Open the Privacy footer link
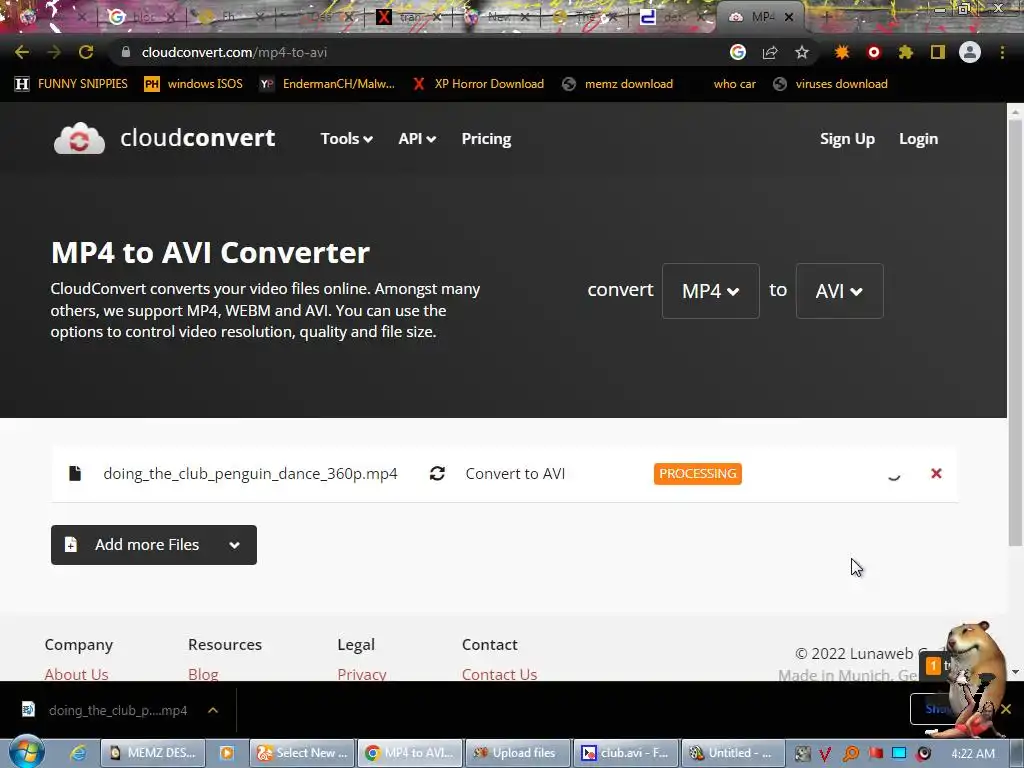Image resolution: width=1024 pixels, height=768 pixels. pyautogui.click(x=362, y=674)
